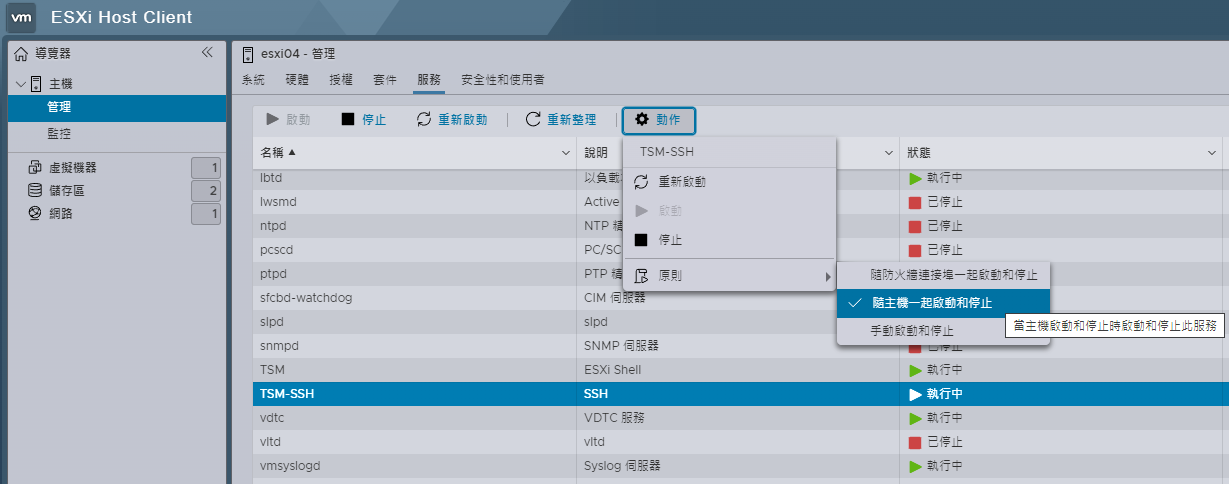
Task: Choose 啟動 in the TSM-SSH menu
Action: pyautogui.click(x=729, y=211)
